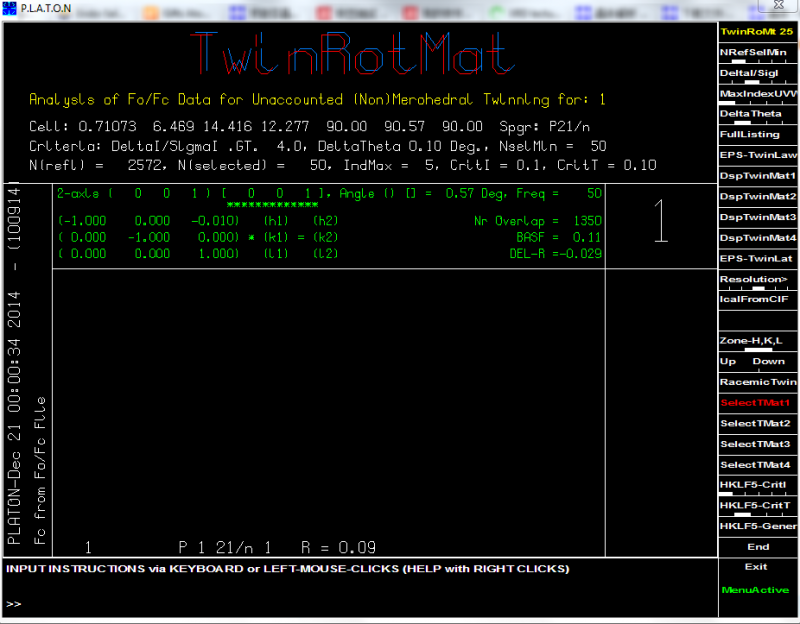Click the HKLF5-Gener button

pyautogui.click(x=757, y=527)
